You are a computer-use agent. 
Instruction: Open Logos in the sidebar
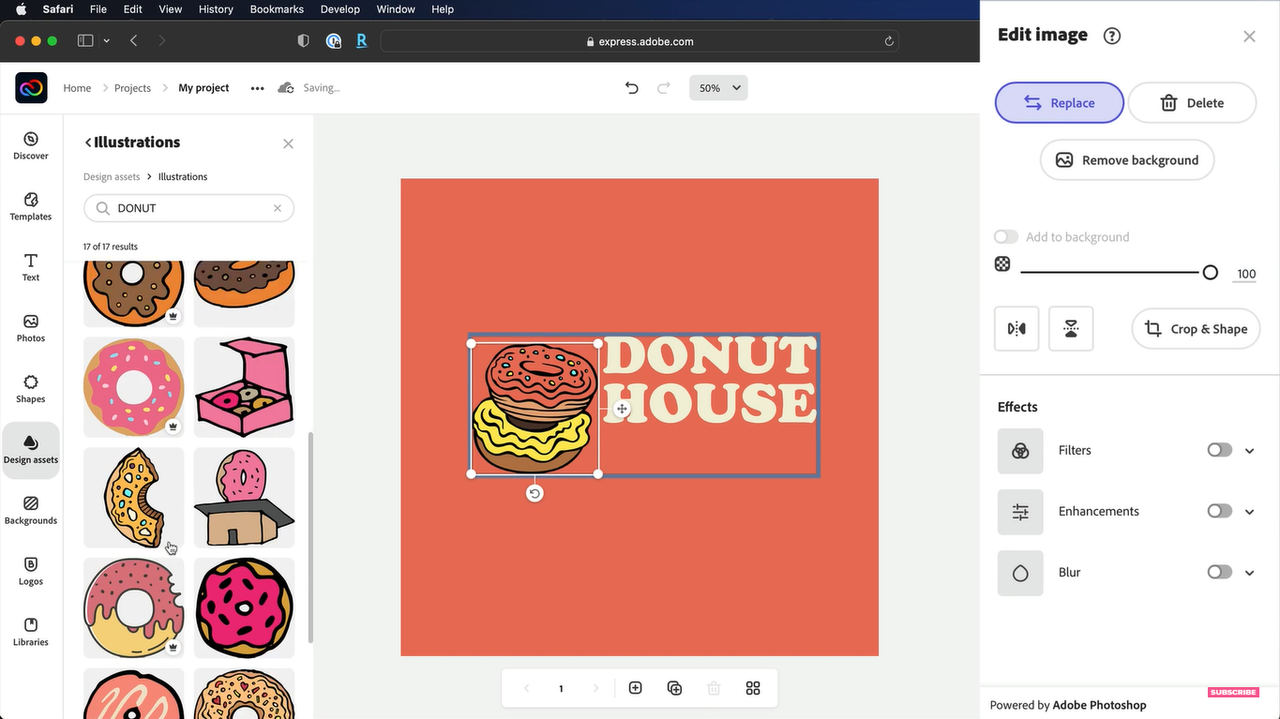pos(31,571)
